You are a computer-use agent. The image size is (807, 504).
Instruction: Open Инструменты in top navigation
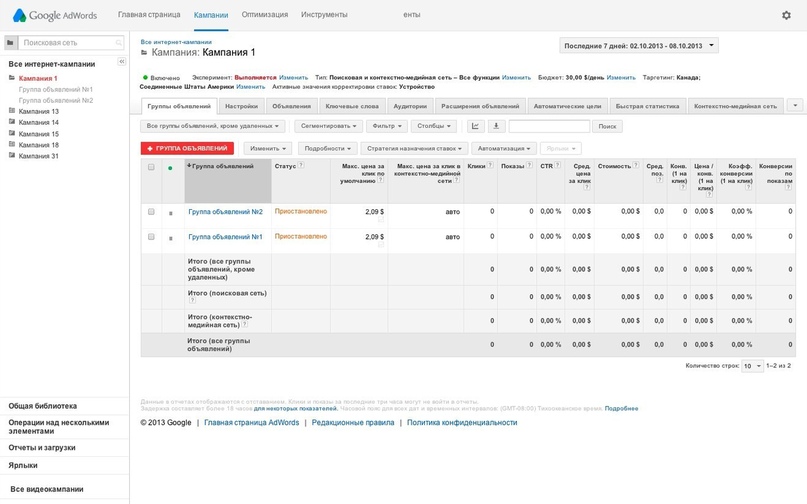pyautogui.click(x=324, y=15)
